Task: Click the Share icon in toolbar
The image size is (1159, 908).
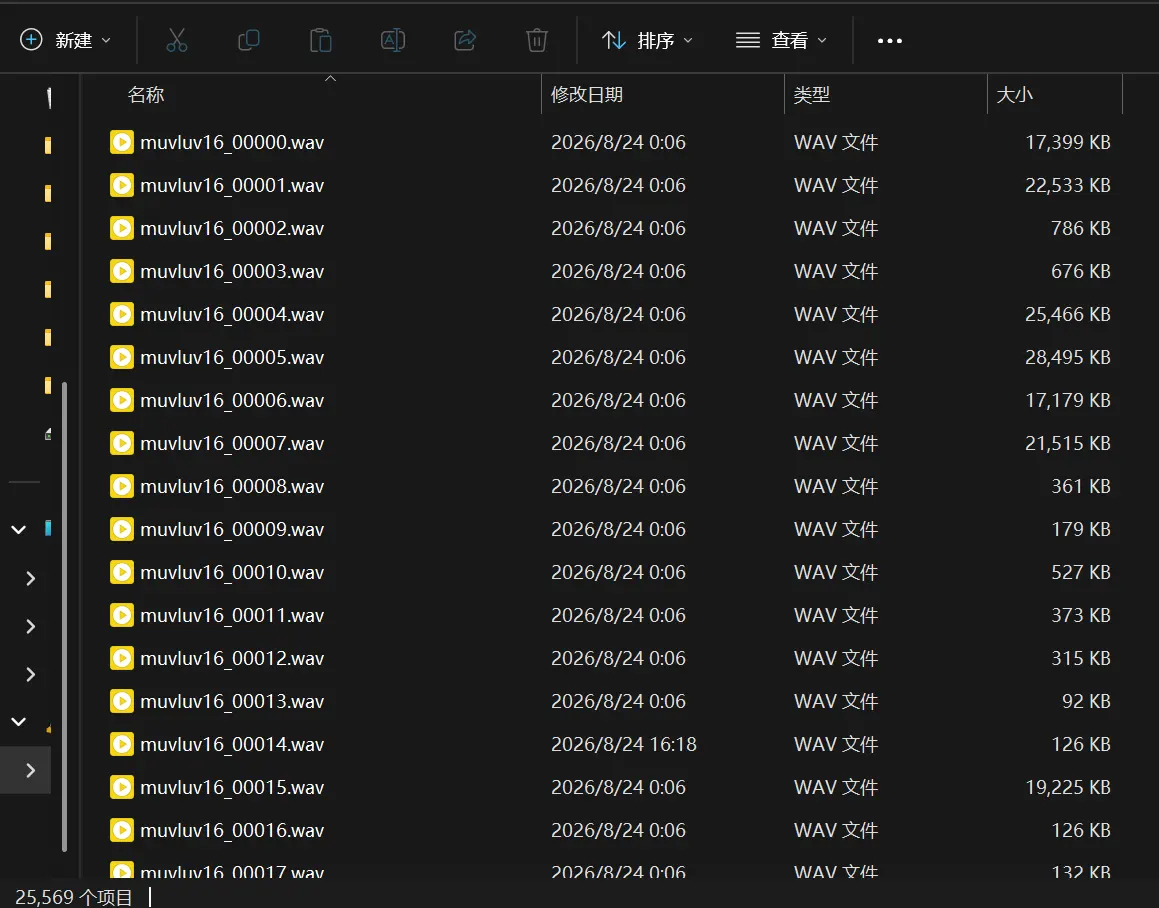Action: tap(465, 40)
